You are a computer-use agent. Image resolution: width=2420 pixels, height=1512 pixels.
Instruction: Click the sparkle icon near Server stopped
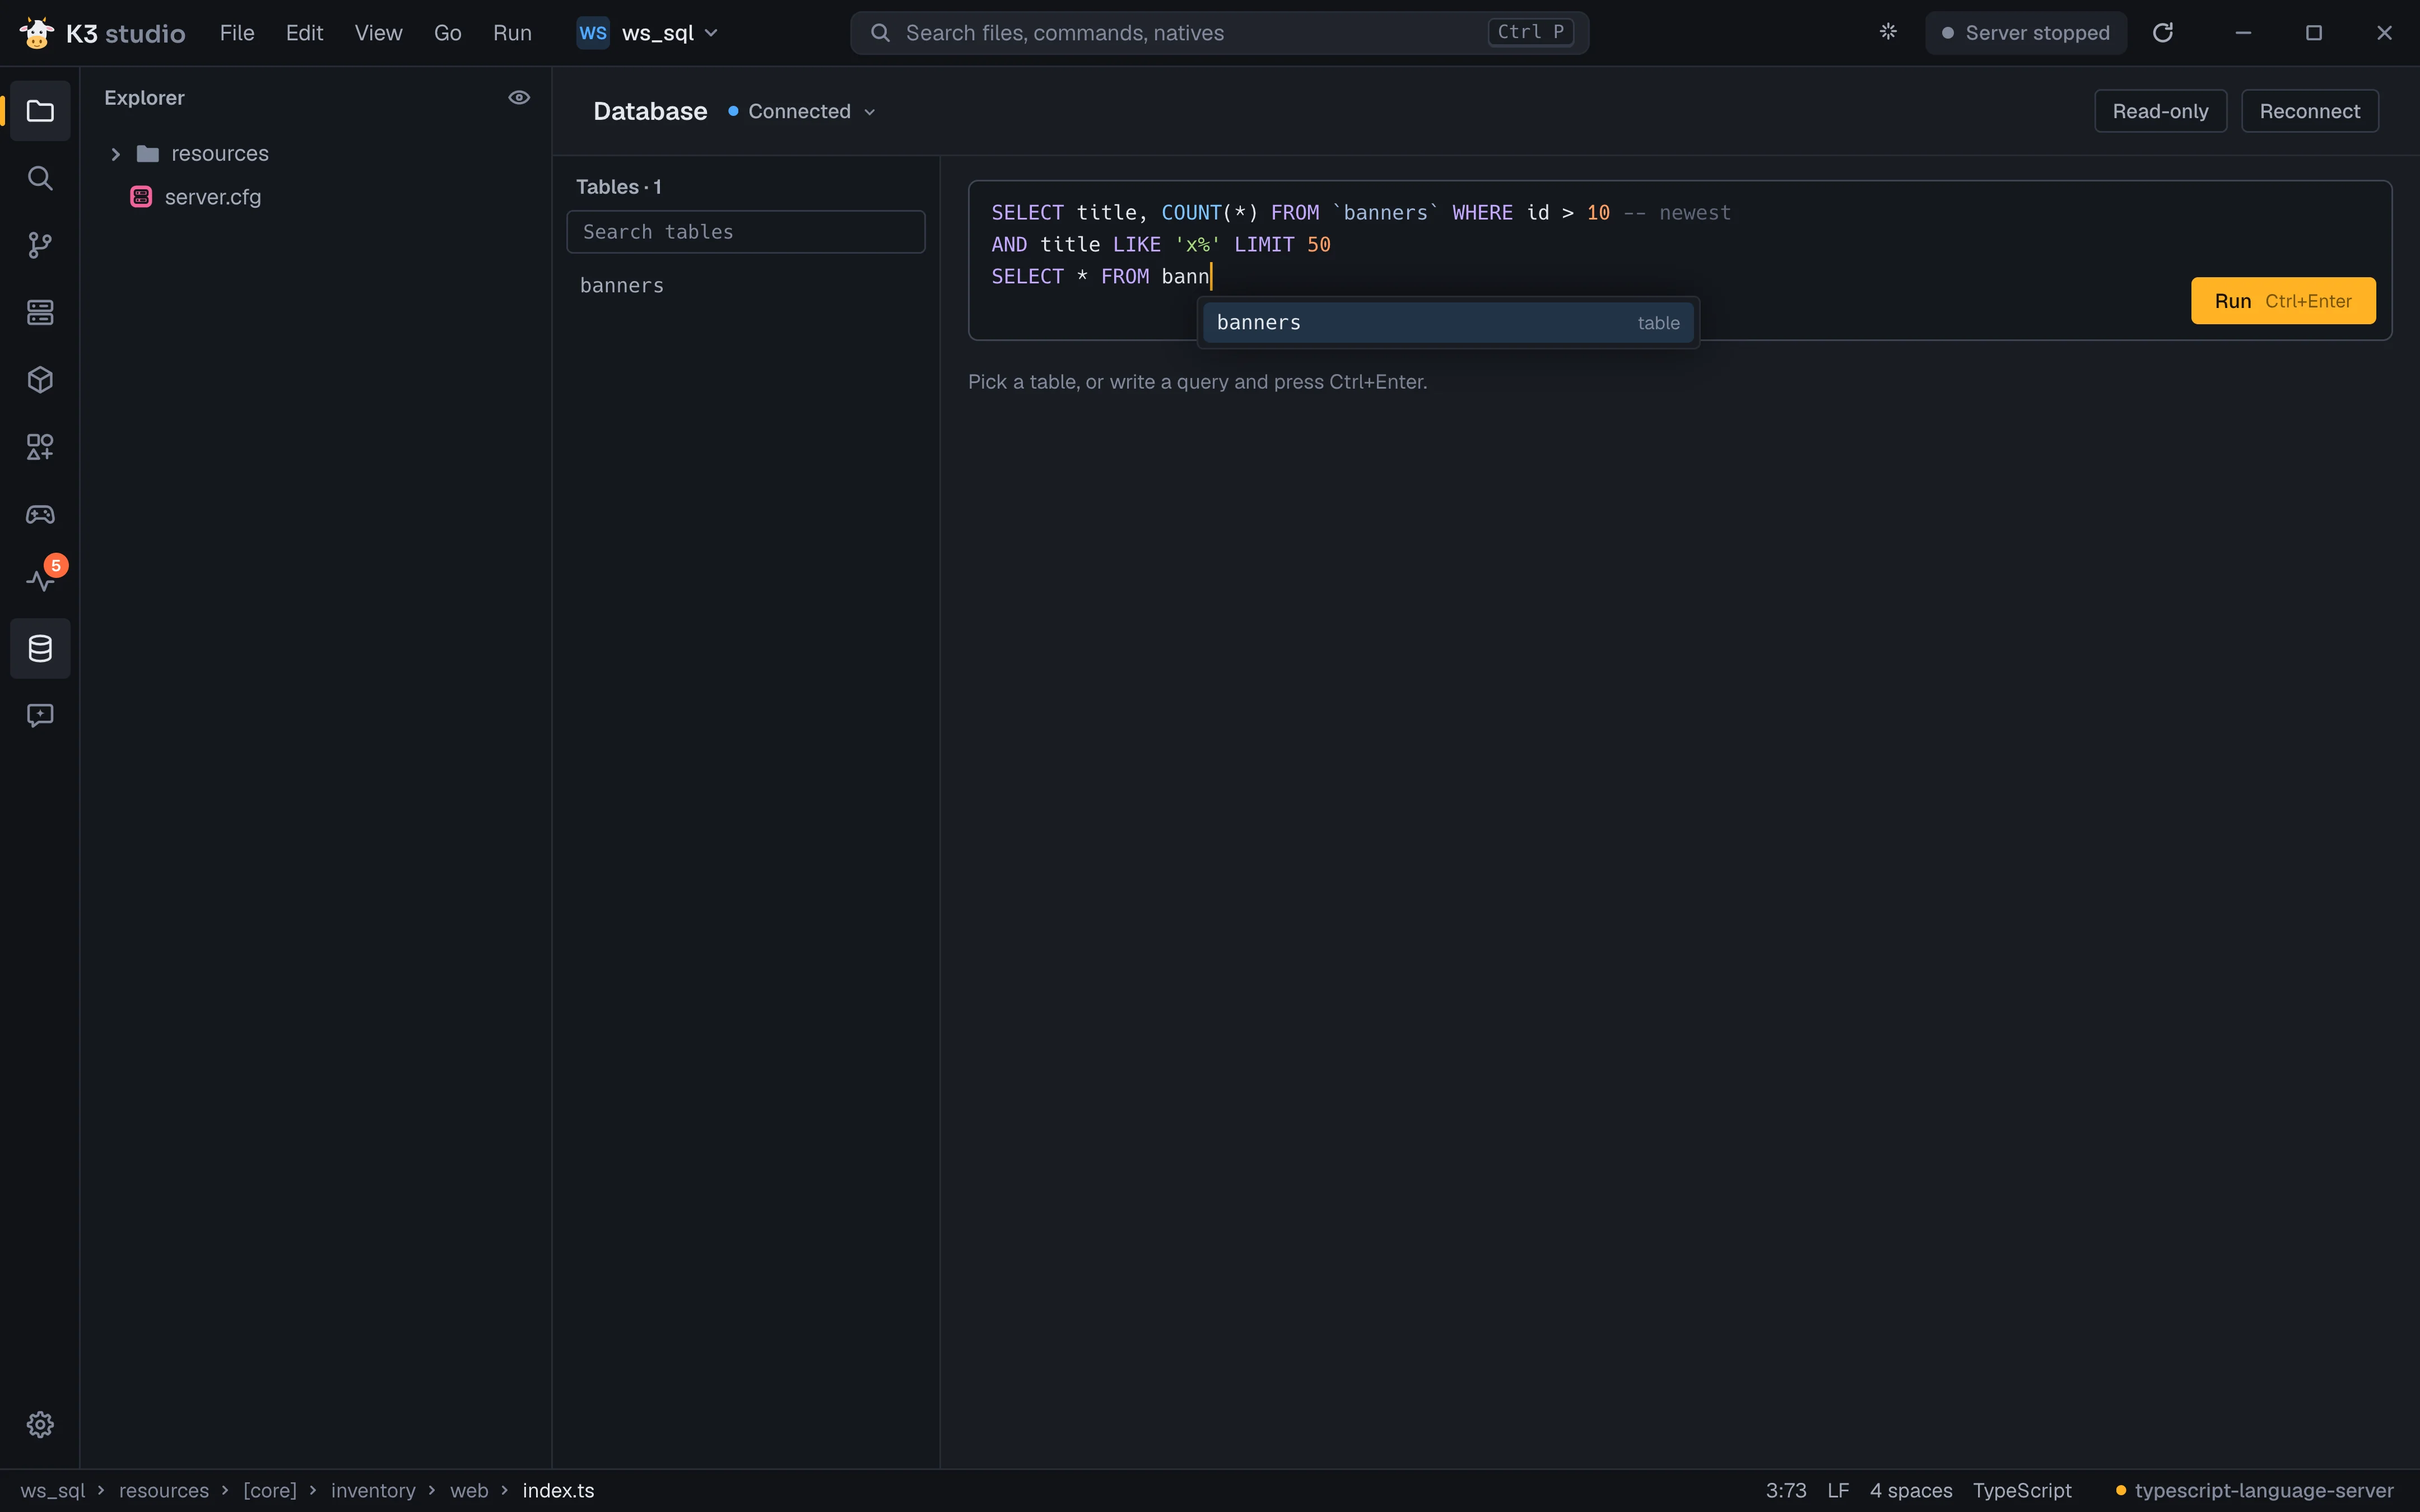click(1888, 32)
